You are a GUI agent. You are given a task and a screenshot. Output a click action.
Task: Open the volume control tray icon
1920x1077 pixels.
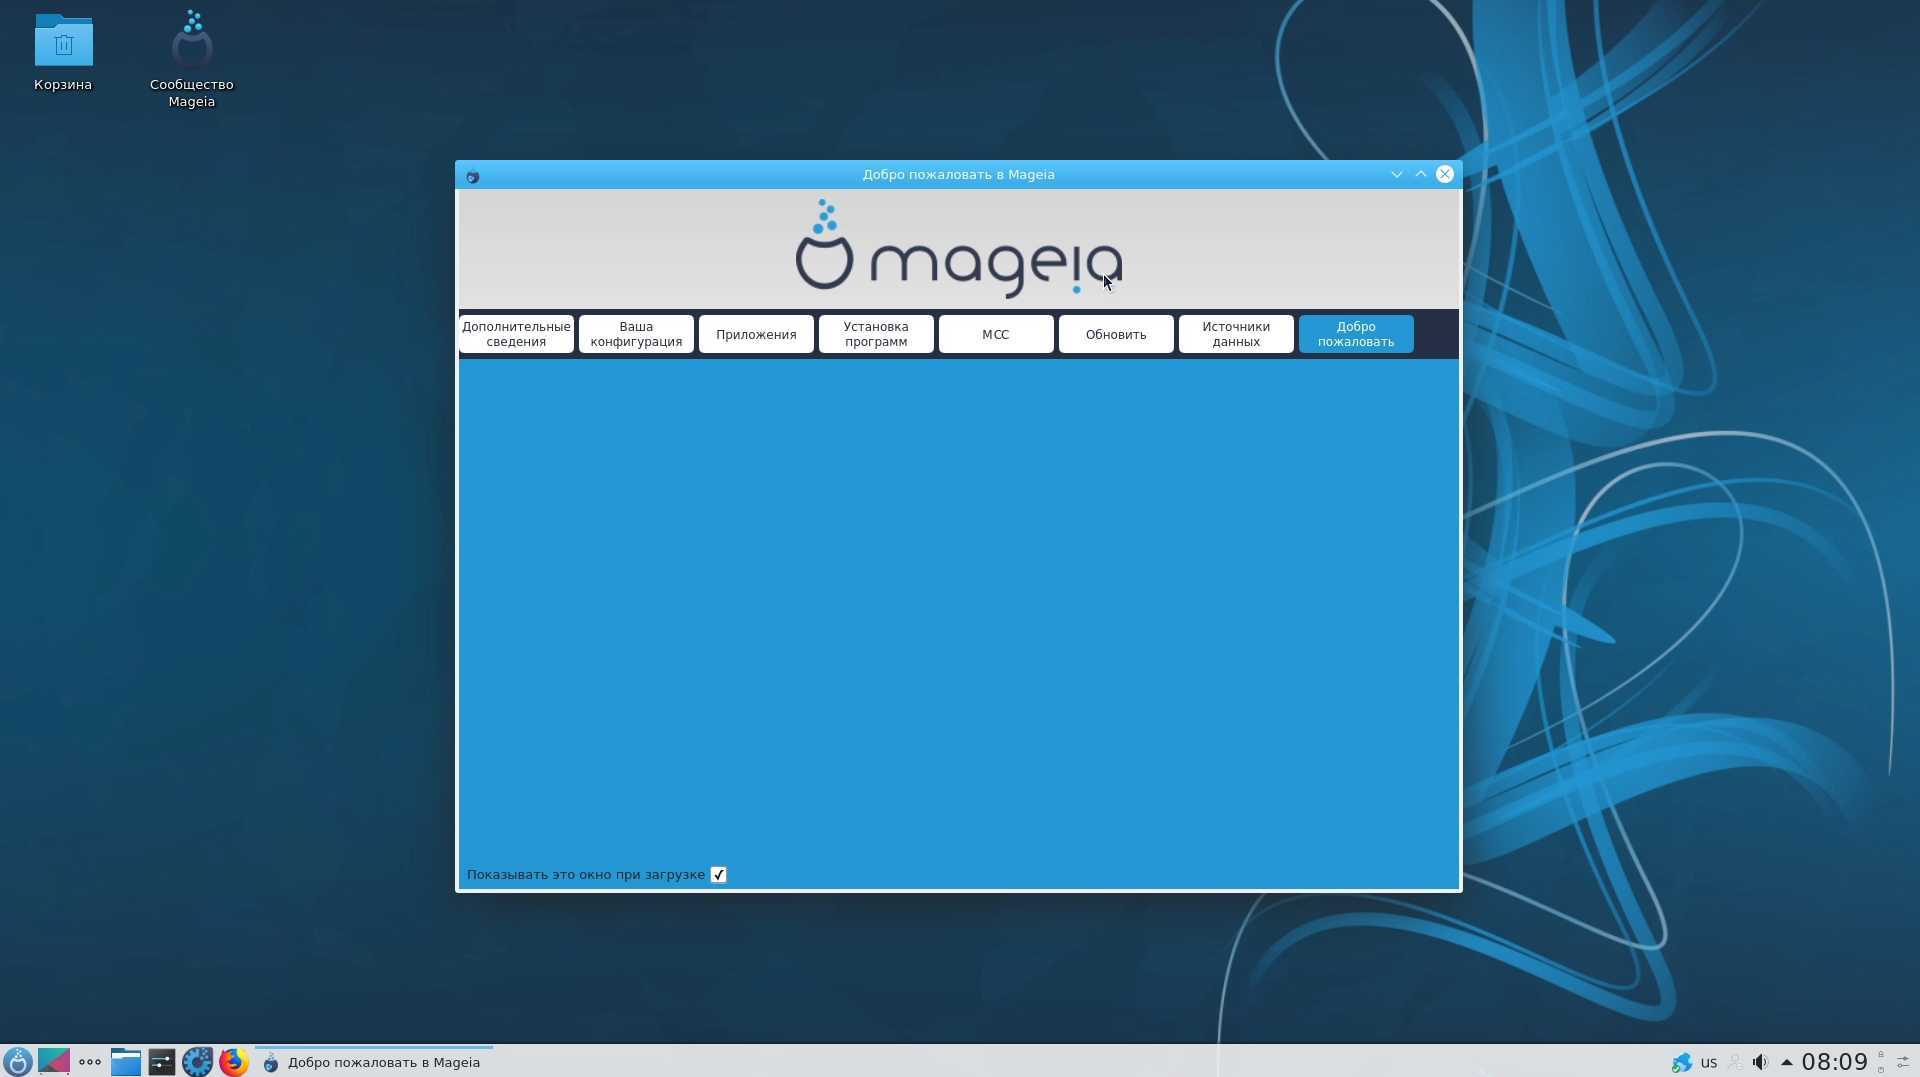tap(1760, 1062)
